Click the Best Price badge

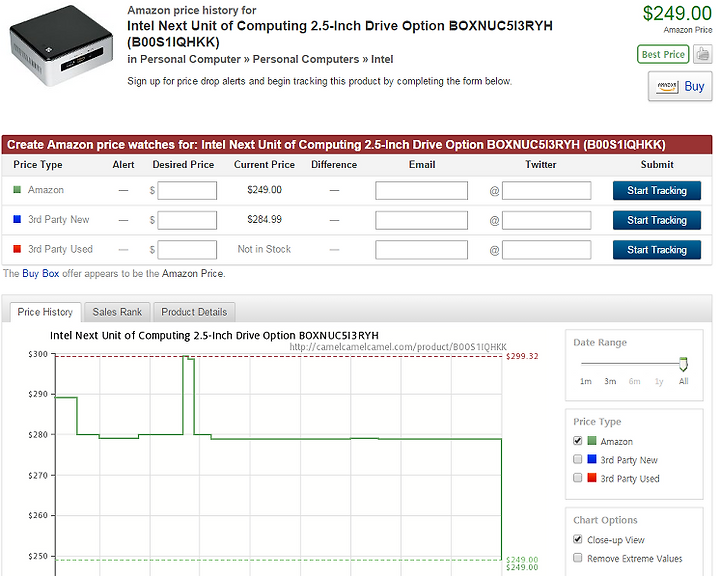coord(663,54)
